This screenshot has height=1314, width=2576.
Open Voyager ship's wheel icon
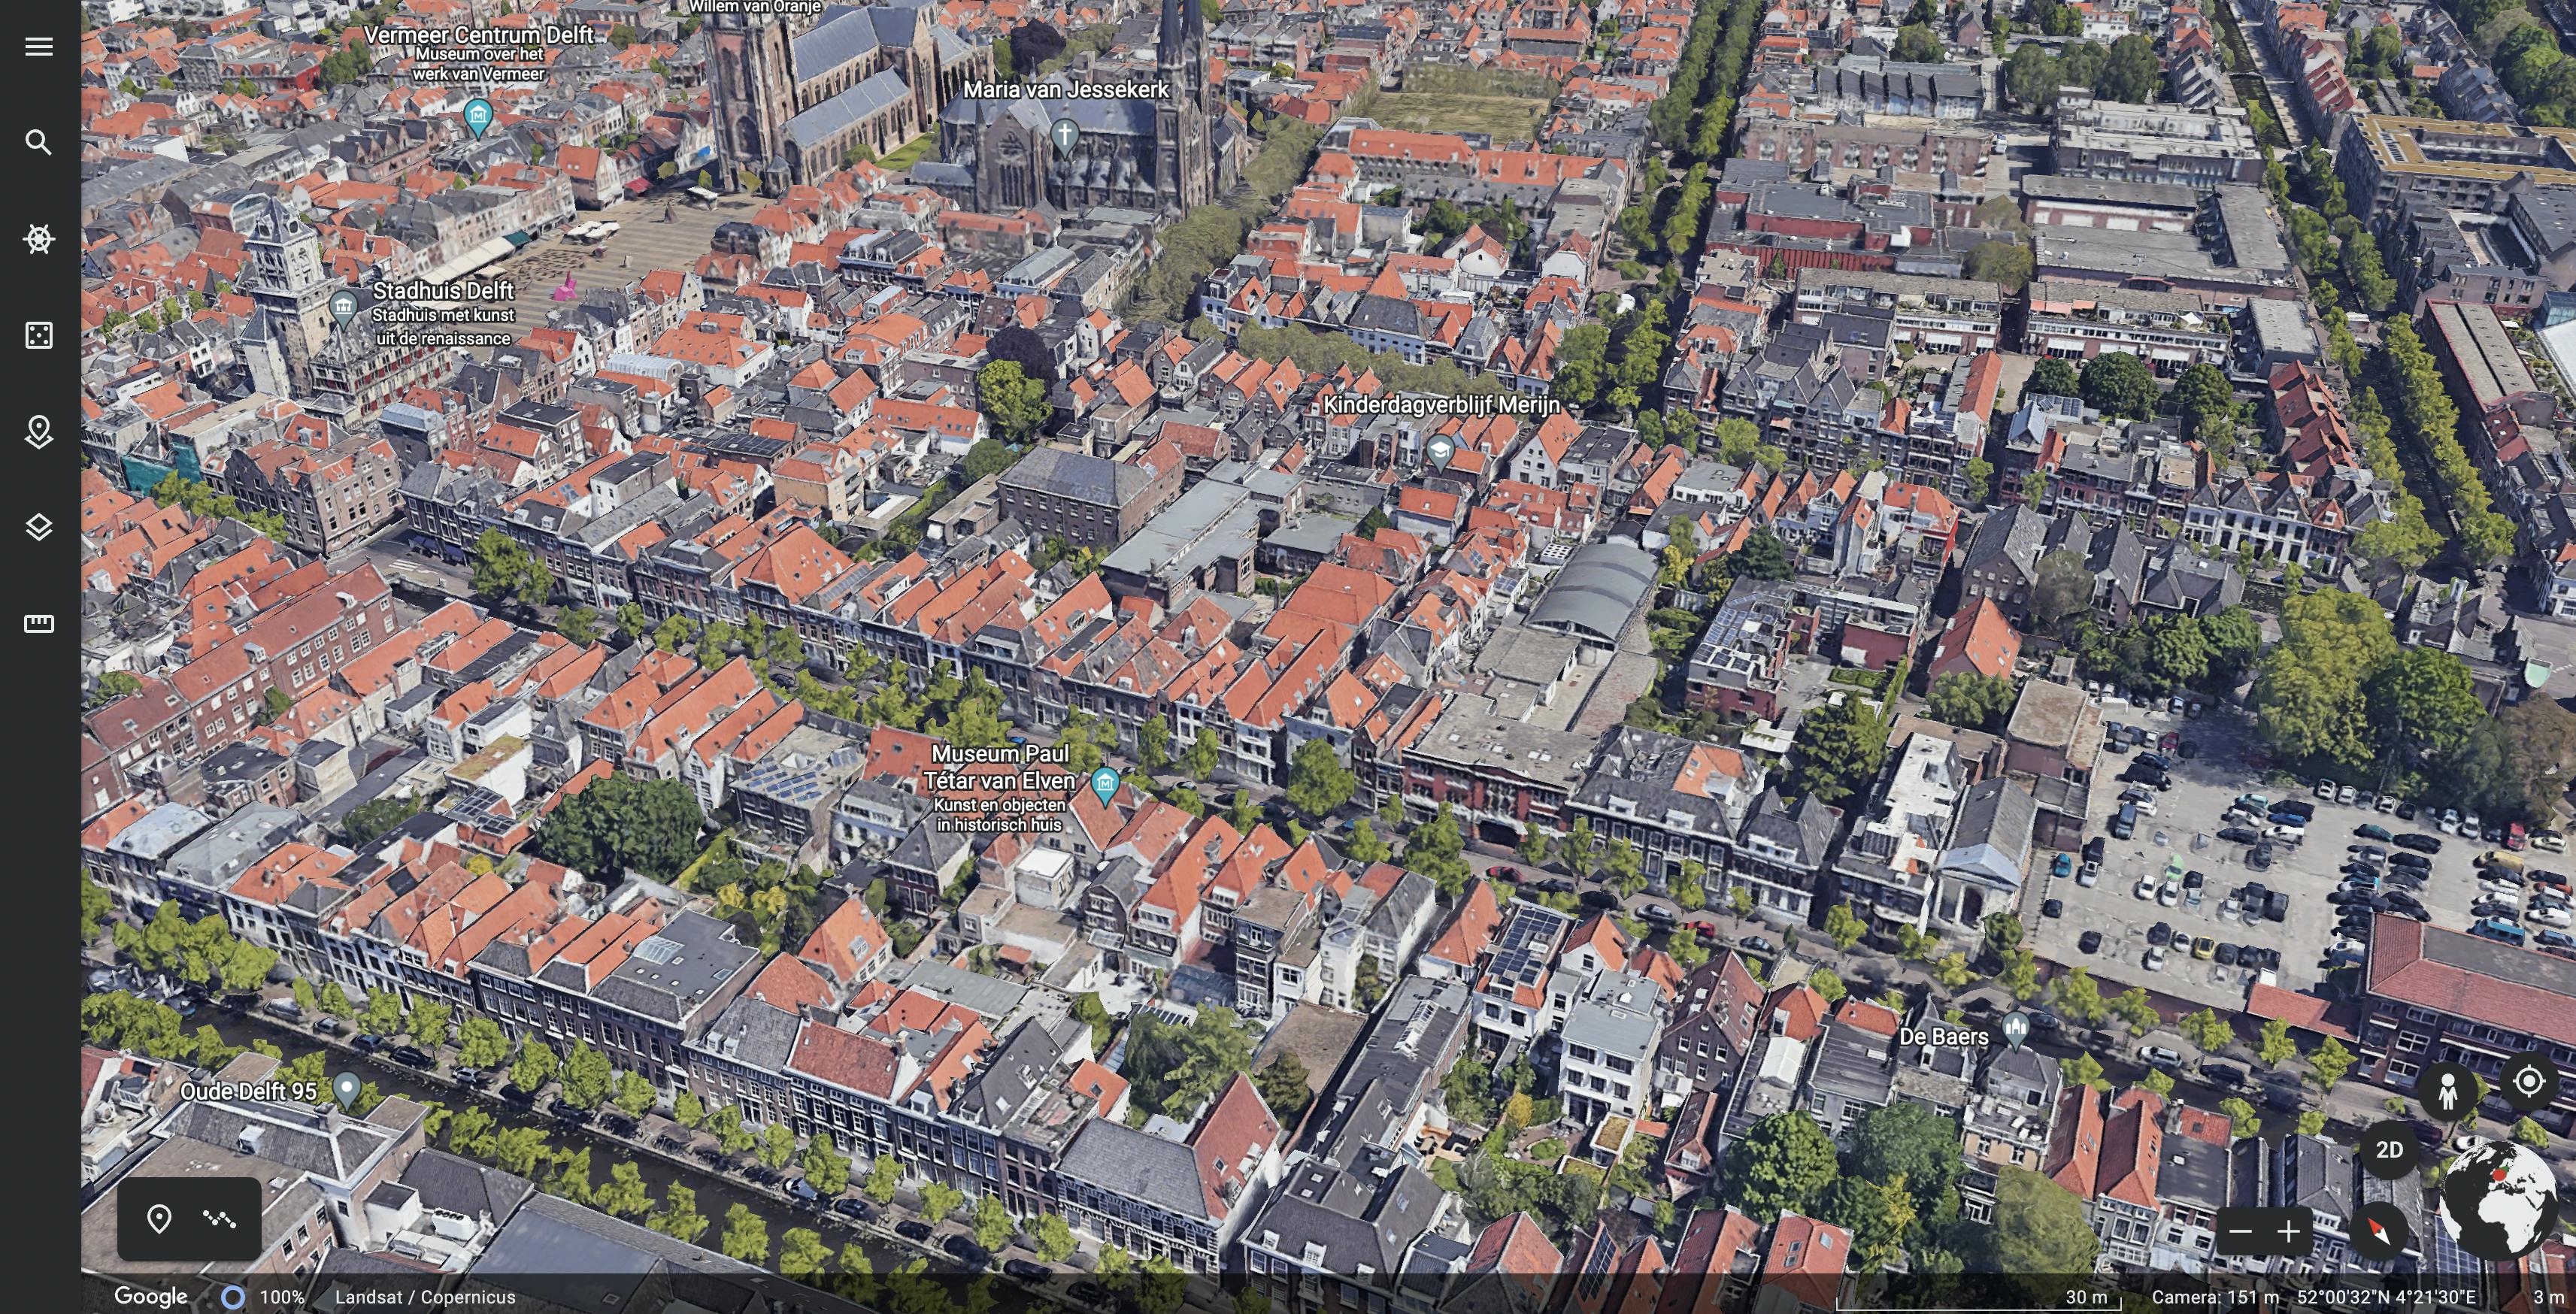coord(39,239)
